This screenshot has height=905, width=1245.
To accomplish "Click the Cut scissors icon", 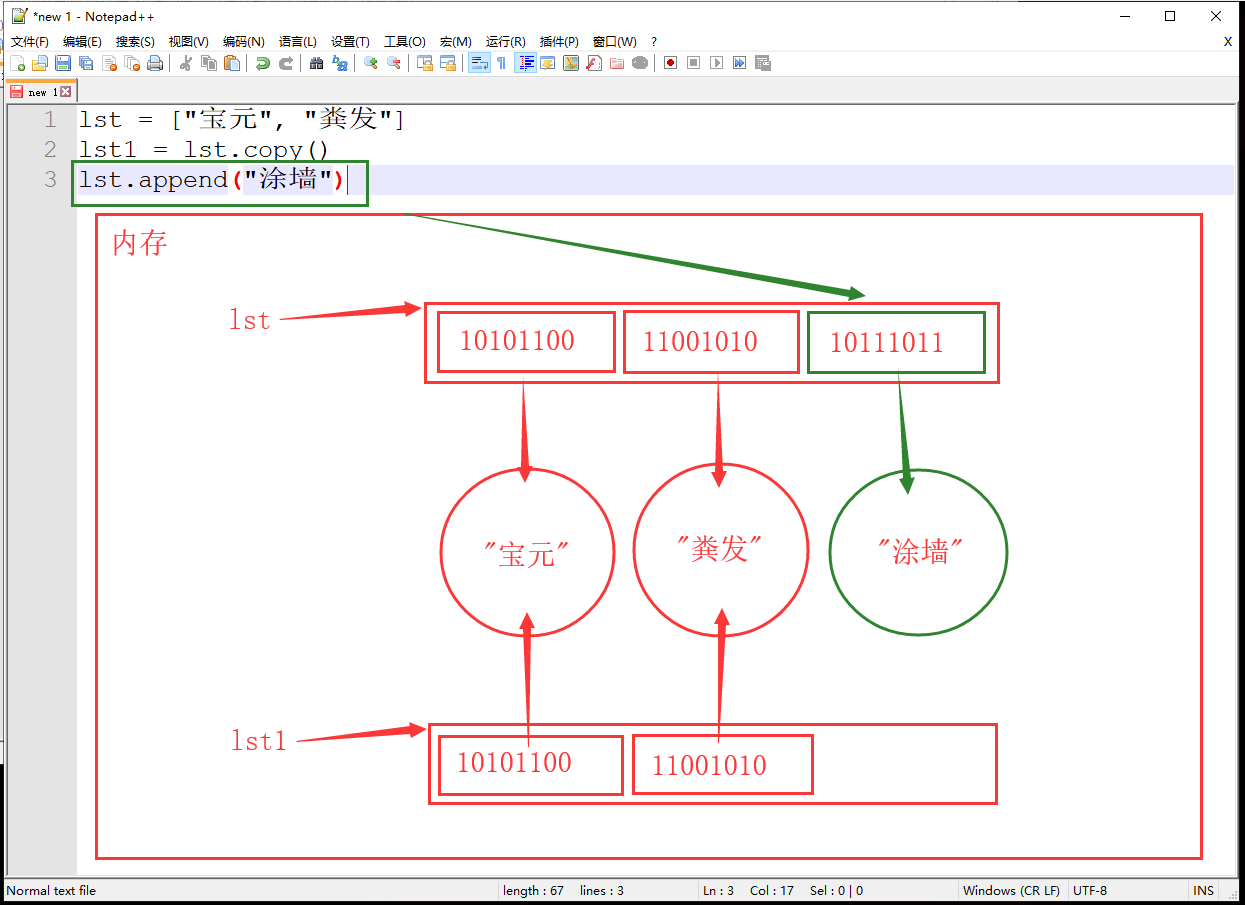I will point(186,63).
